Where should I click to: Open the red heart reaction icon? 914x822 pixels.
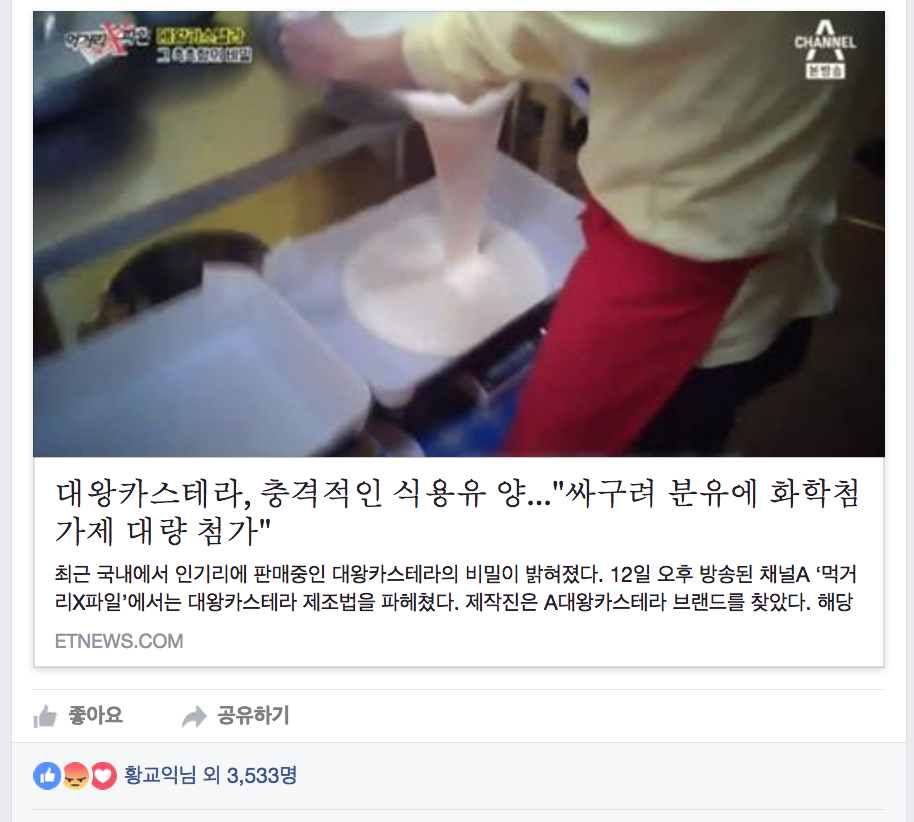[103, 776]
